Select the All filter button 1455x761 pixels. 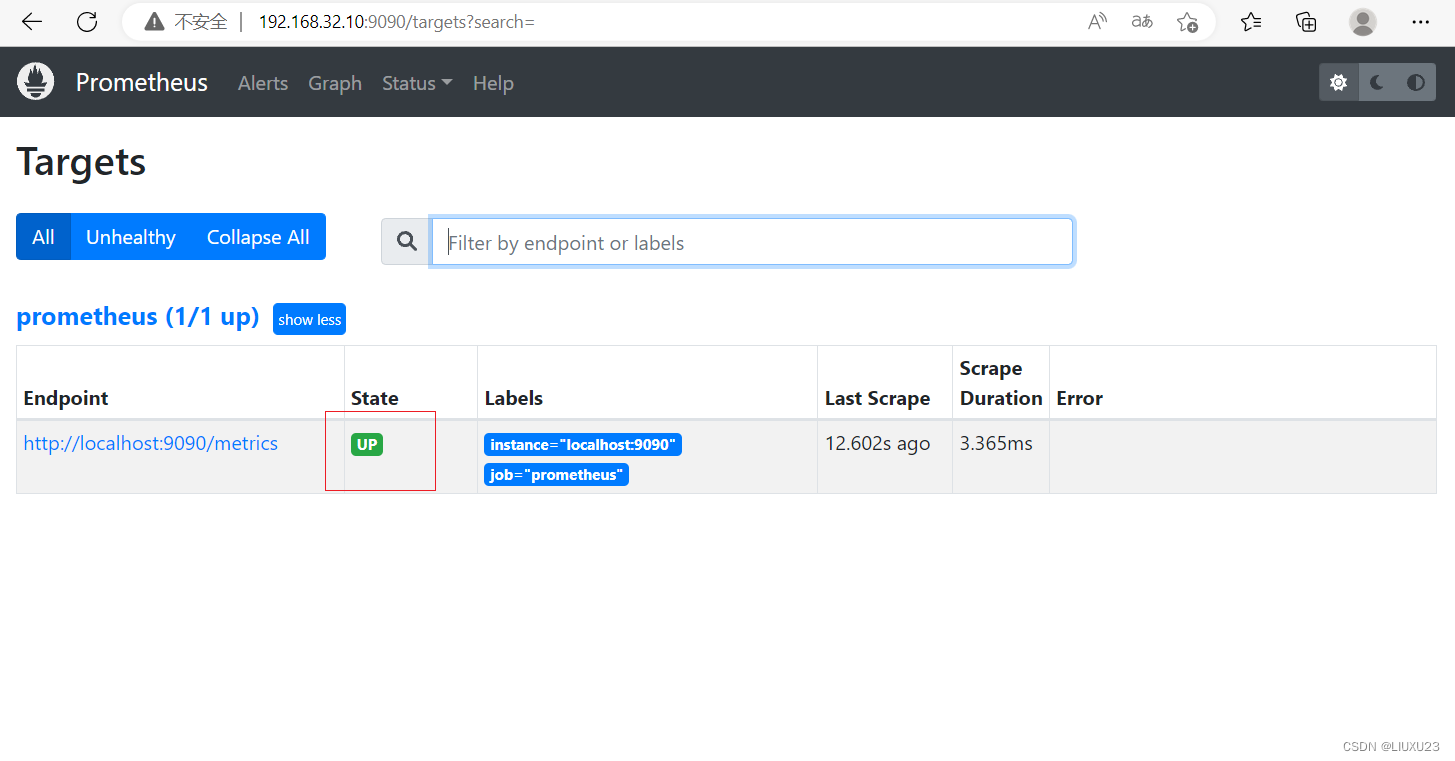[43, 237]
